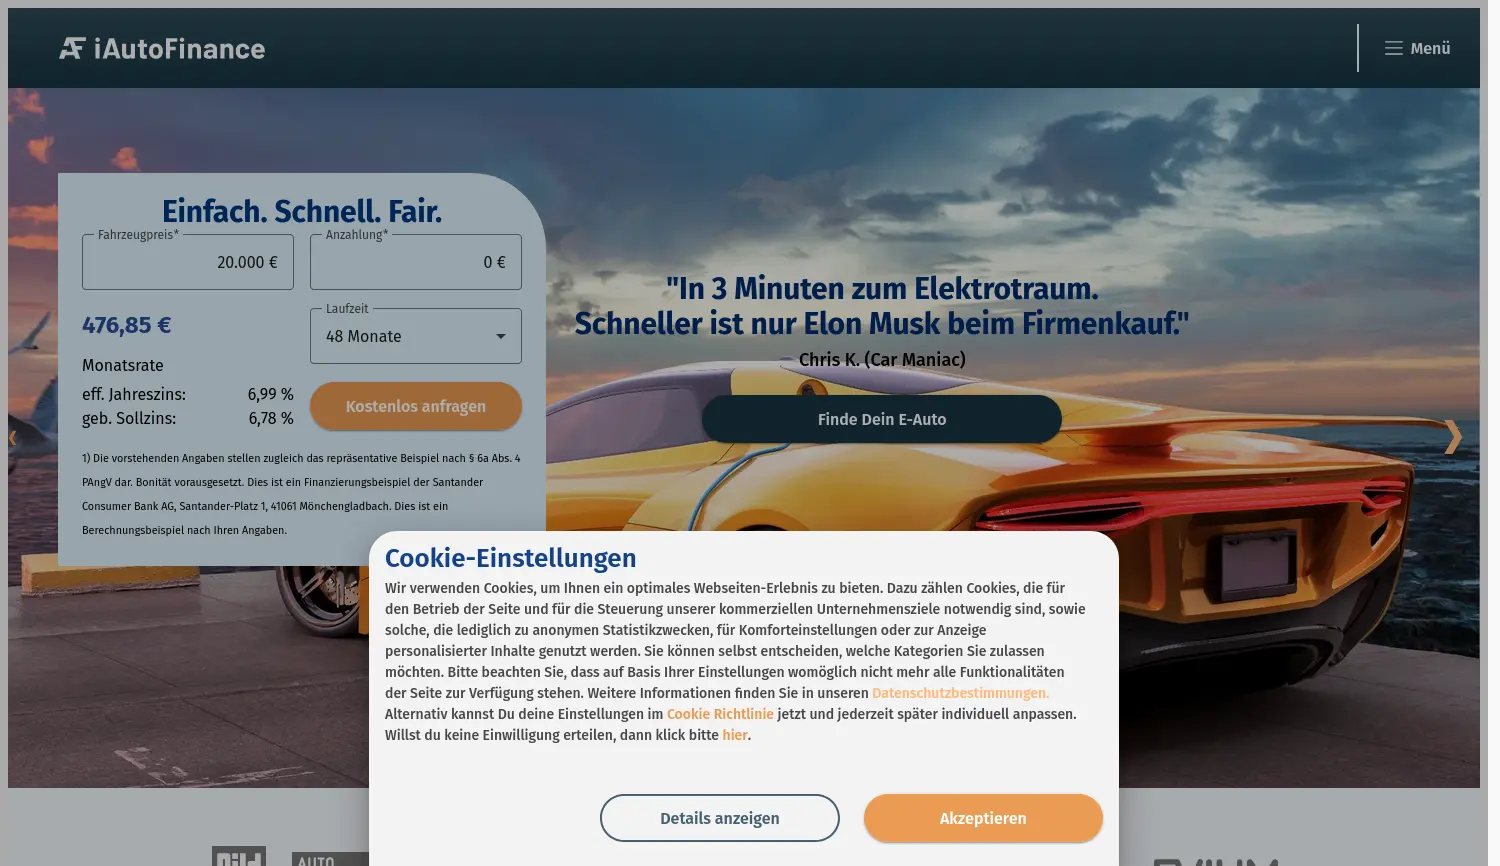
Task: Click the iAutoFinance logo
Action: point(162,48)
